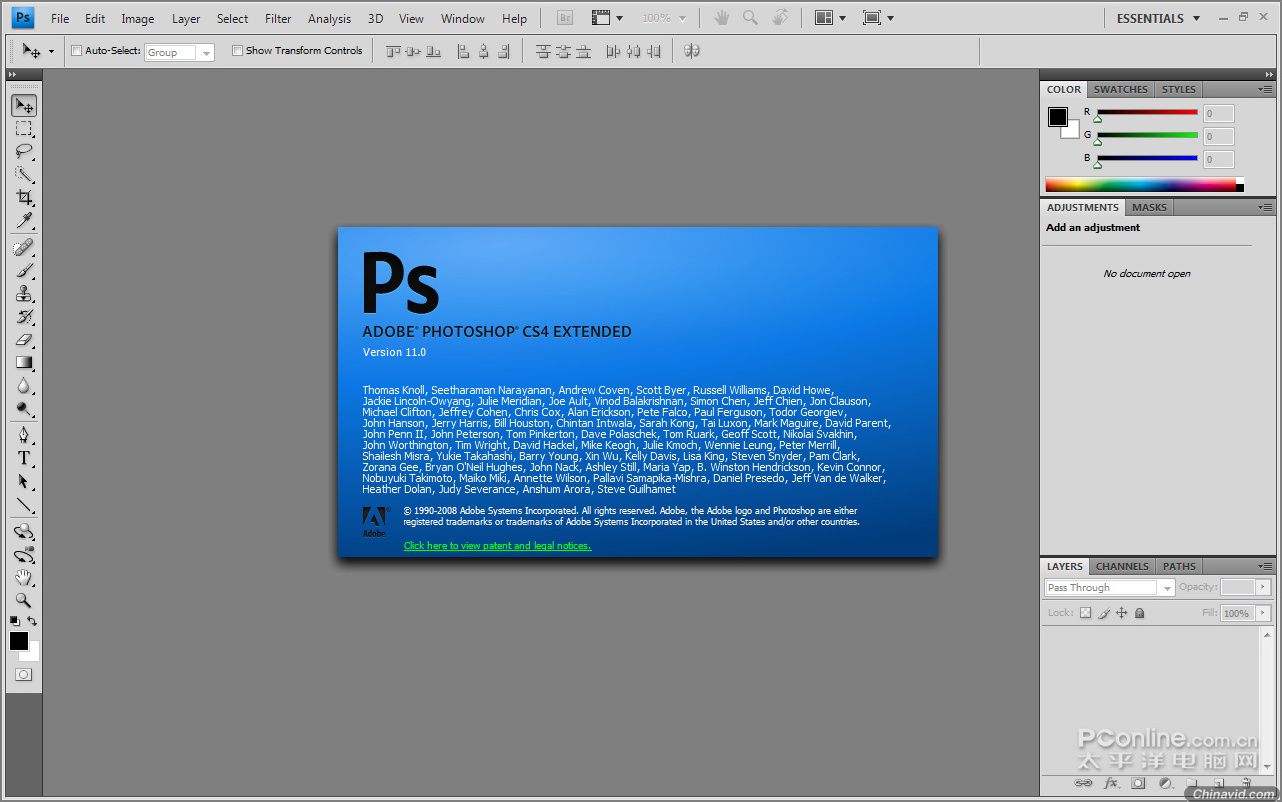The image size is (1282, 802).
Task: Select the Pen tool
Action: [x=24, y=435]
